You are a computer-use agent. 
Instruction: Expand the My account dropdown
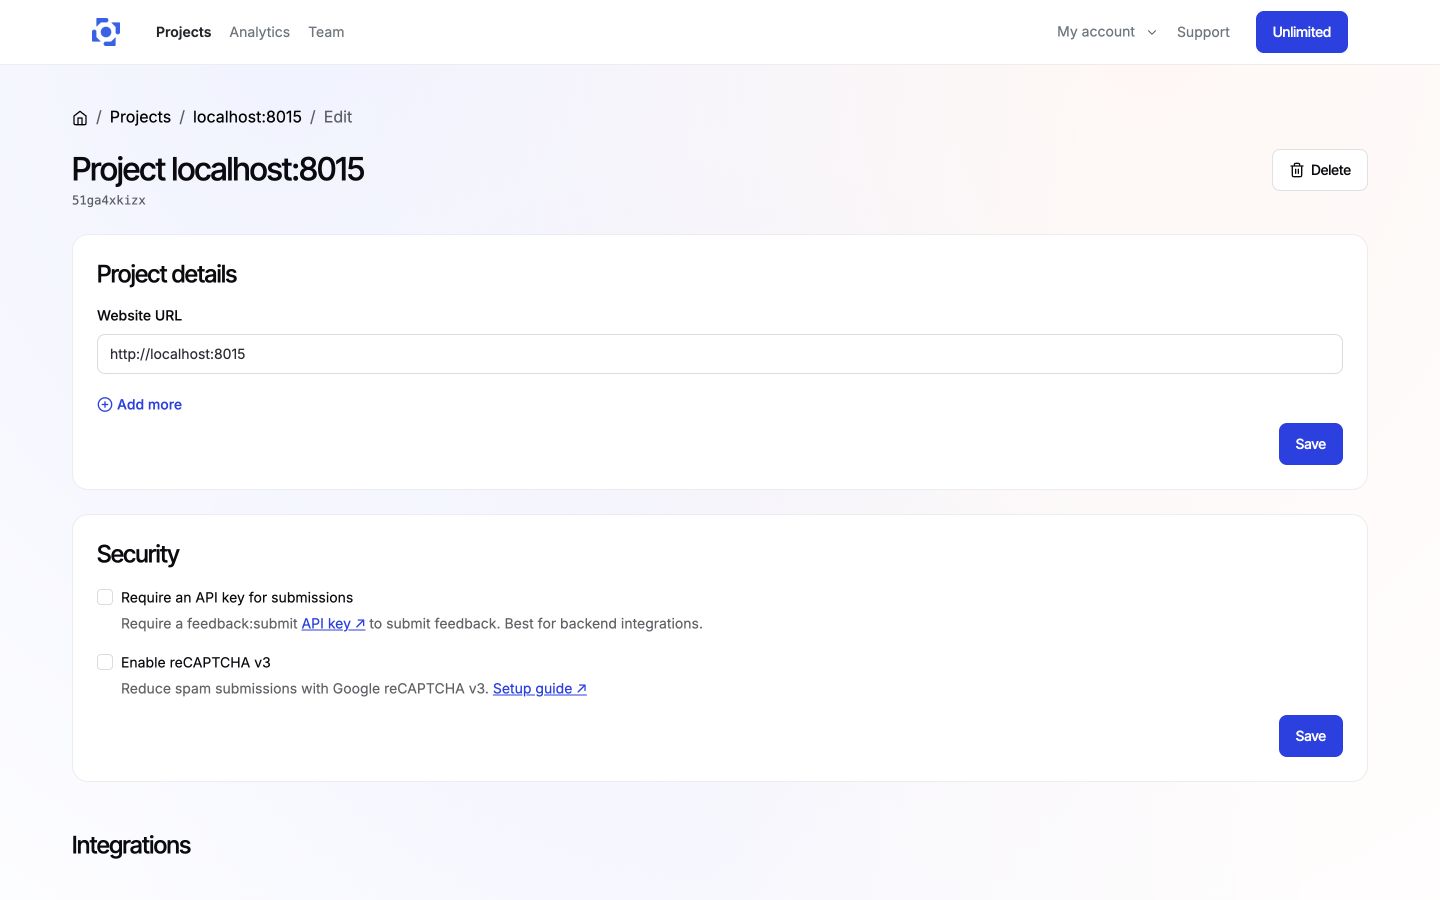1107,32
